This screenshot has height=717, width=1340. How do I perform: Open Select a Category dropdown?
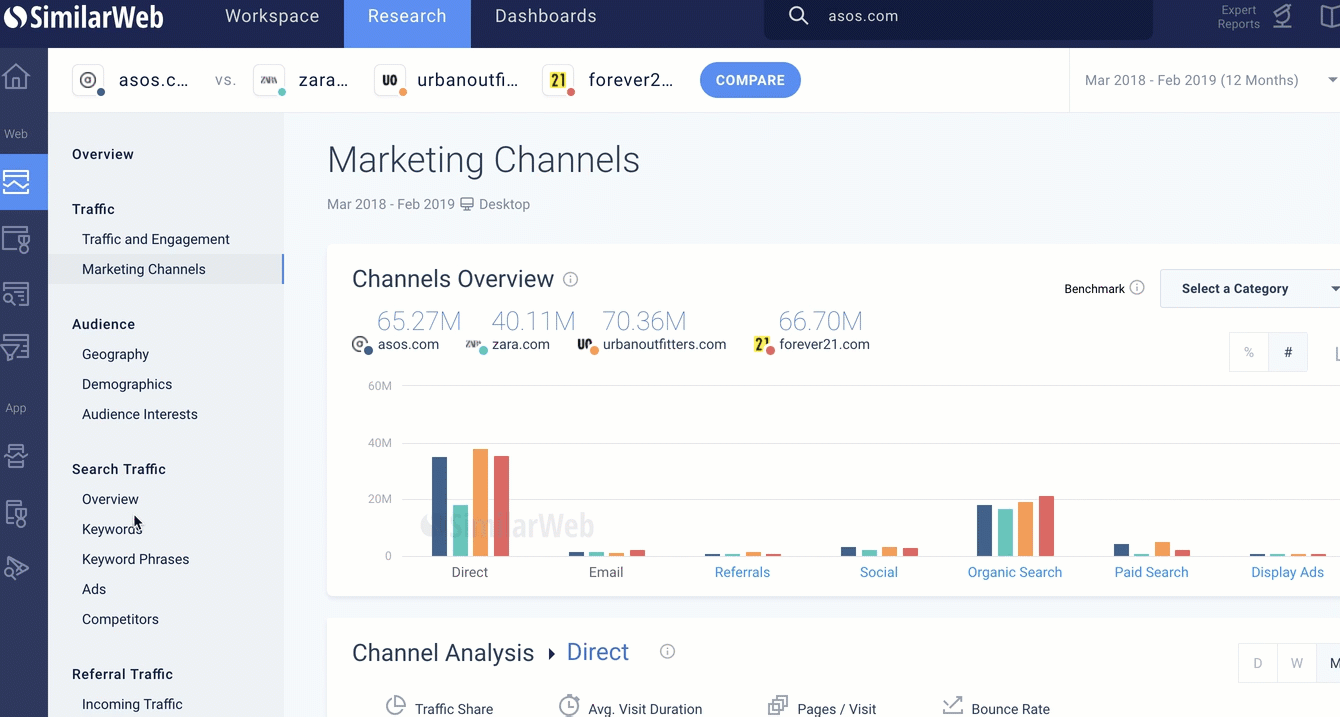click(1250, 289)
